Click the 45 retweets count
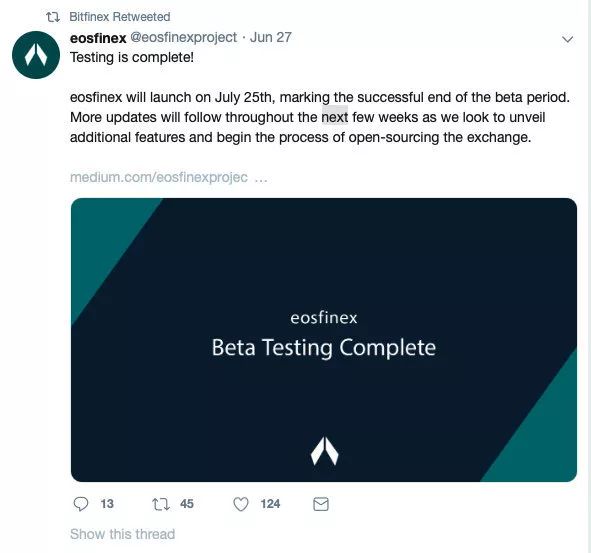 click(187, 504)
